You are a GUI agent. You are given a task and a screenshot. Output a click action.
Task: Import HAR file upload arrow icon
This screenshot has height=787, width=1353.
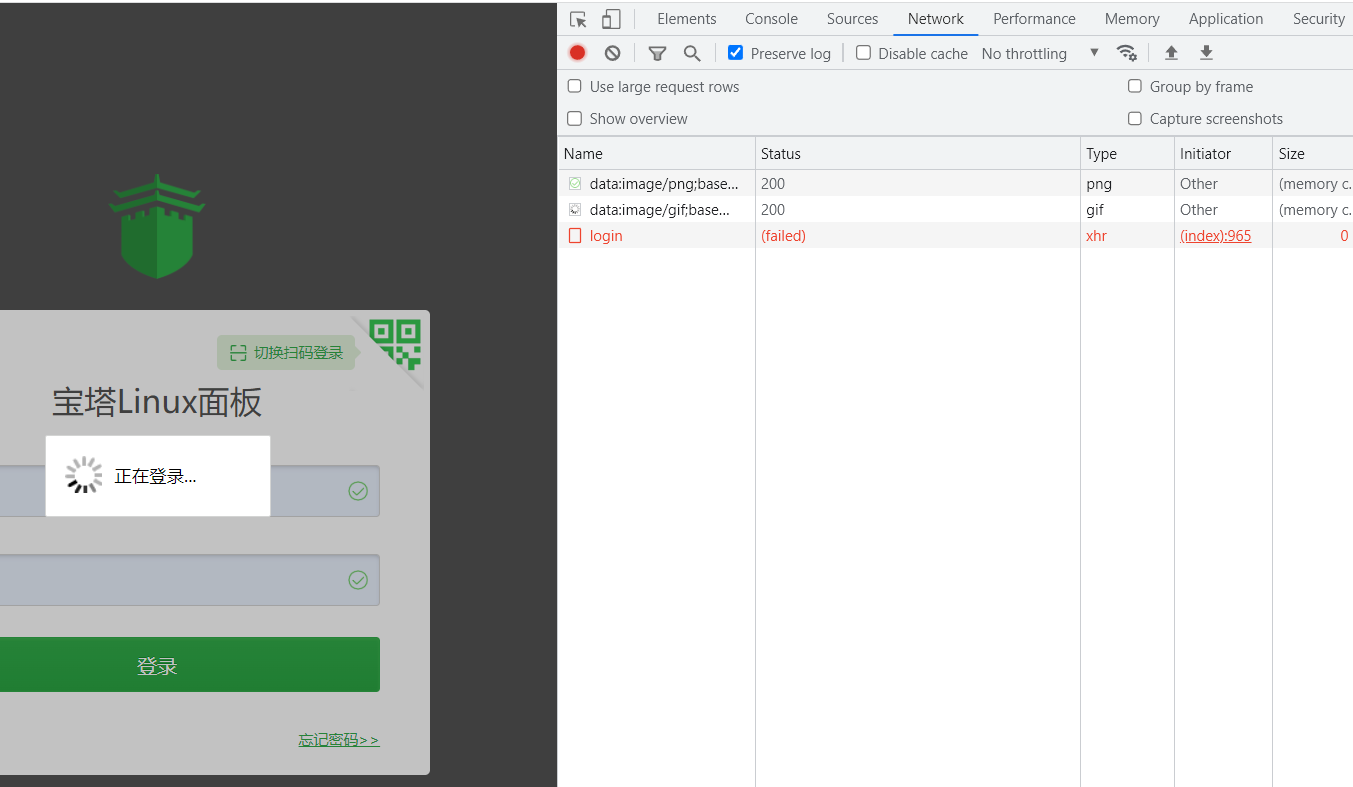(x=1171, y=53)
